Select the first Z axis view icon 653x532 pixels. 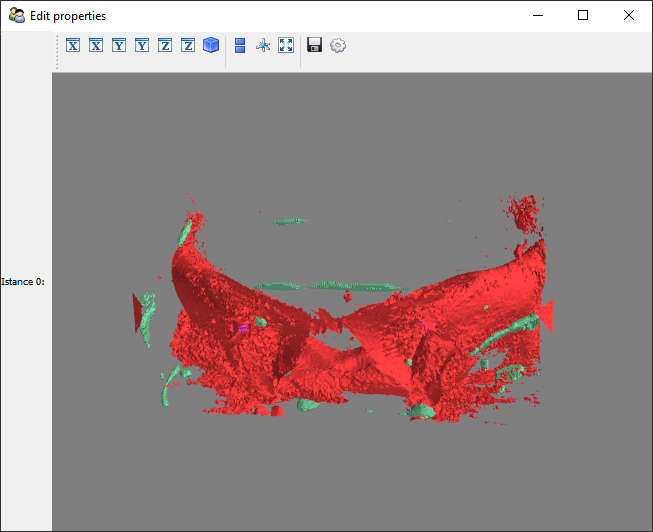point(165,45)
